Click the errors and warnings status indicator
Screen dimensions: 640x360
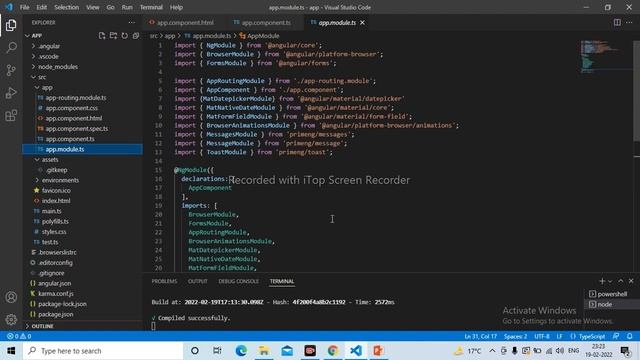[19, 336]
